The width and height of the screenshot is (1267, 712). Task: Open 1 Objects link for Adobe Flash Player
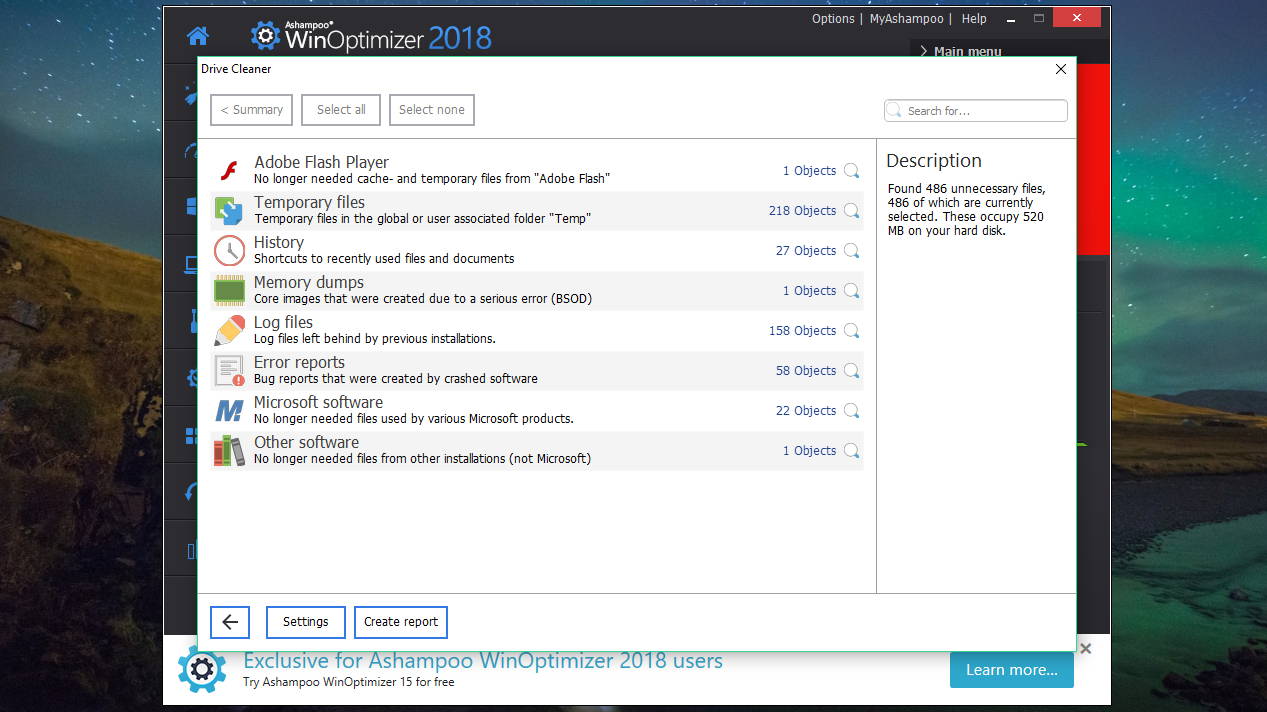pyautogui.click(x=809, y=171)
